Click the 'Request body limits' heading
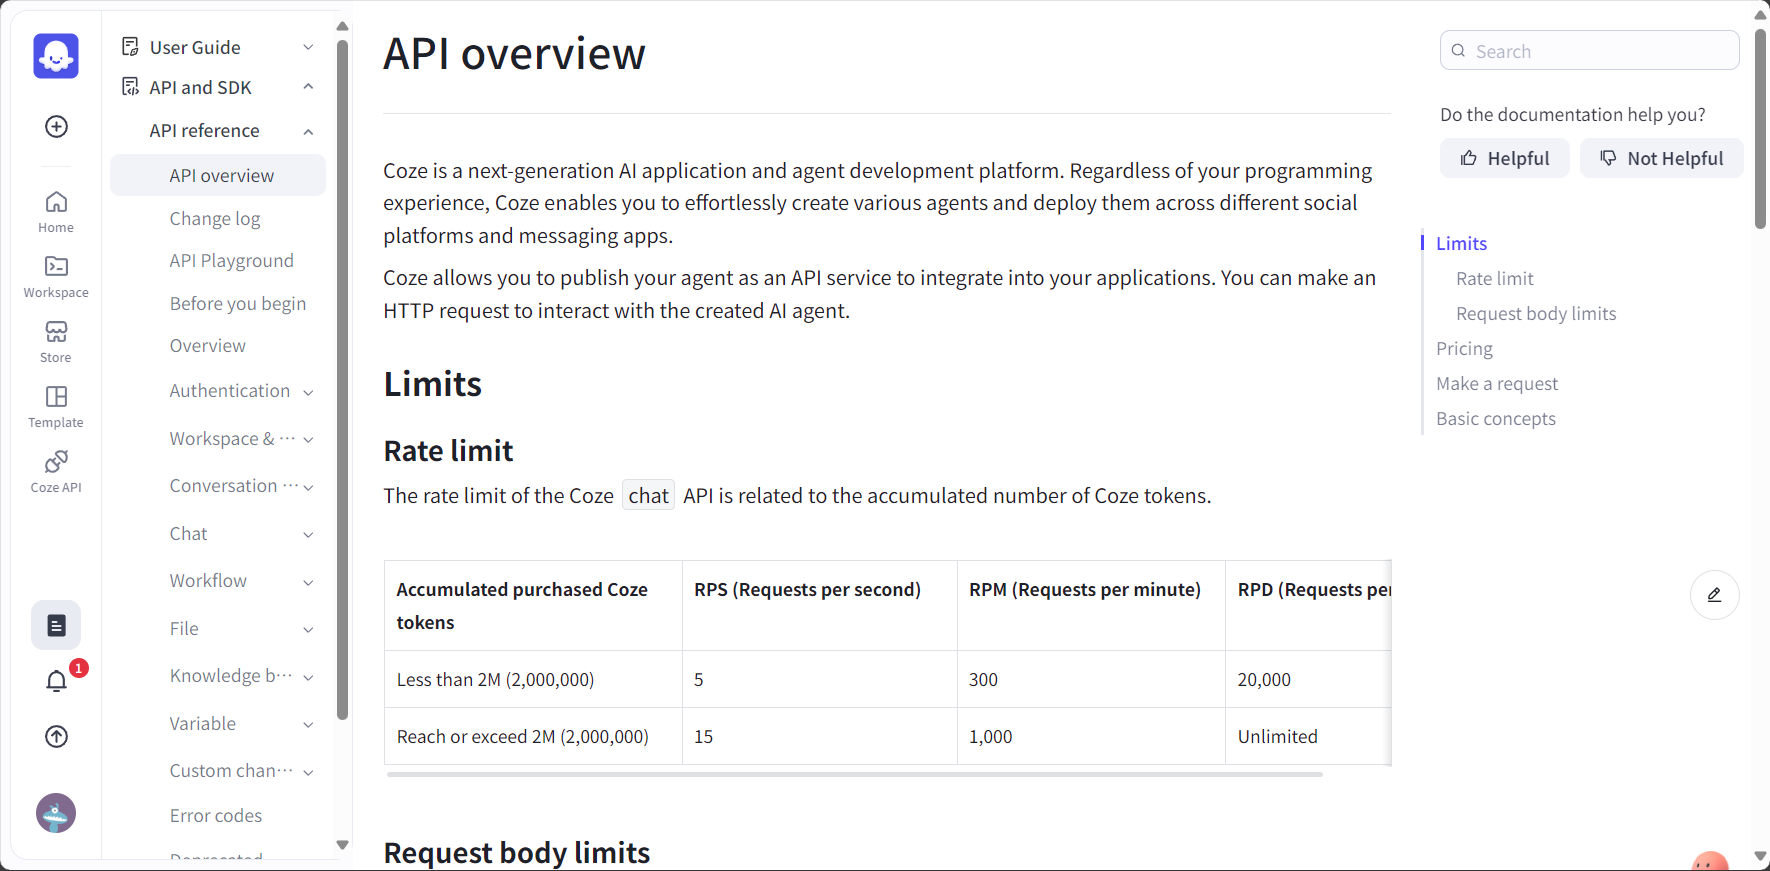 (x=517, y=852)
